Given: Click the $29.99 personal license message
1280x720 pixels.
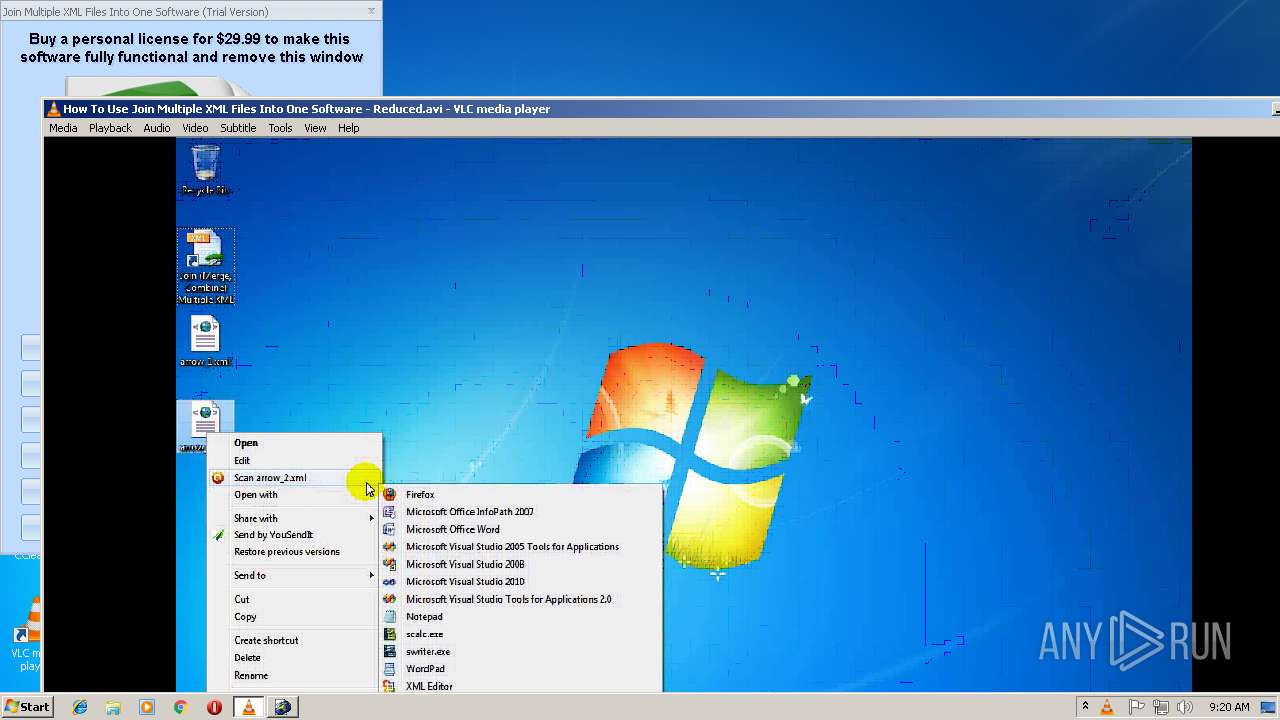Looking at the screenshot, I should (191, 48).
